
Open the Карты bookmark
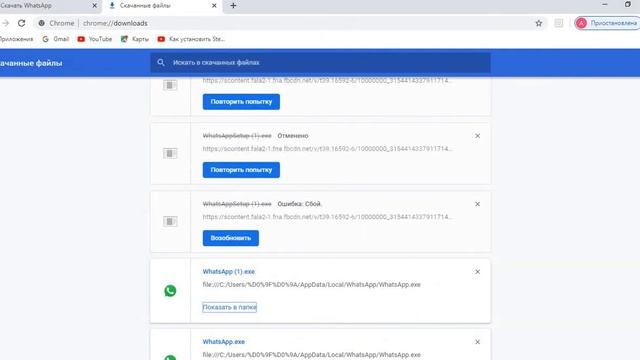pyautogui.click(x=135, y=39)
